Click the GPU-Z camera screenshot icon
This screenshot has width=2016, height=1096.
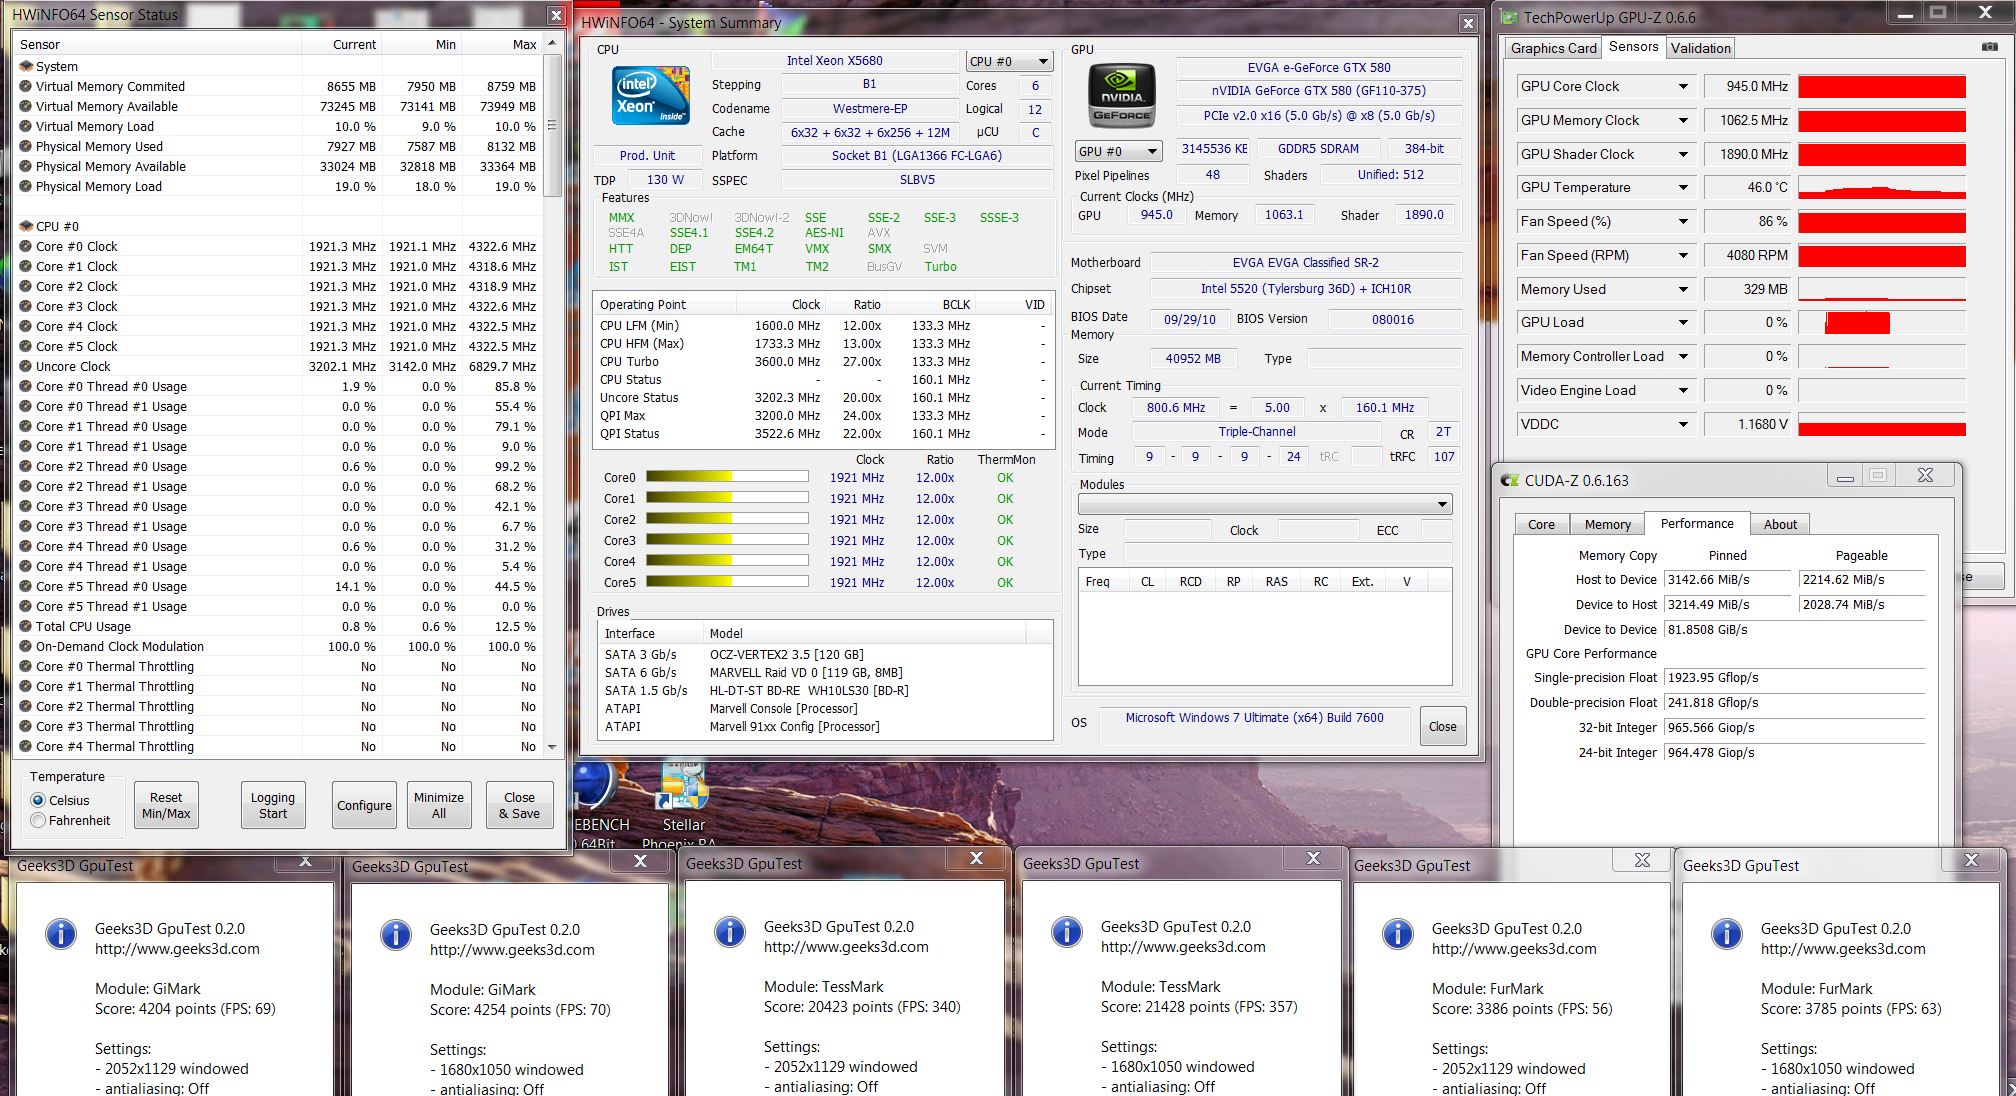[1989, 47]
